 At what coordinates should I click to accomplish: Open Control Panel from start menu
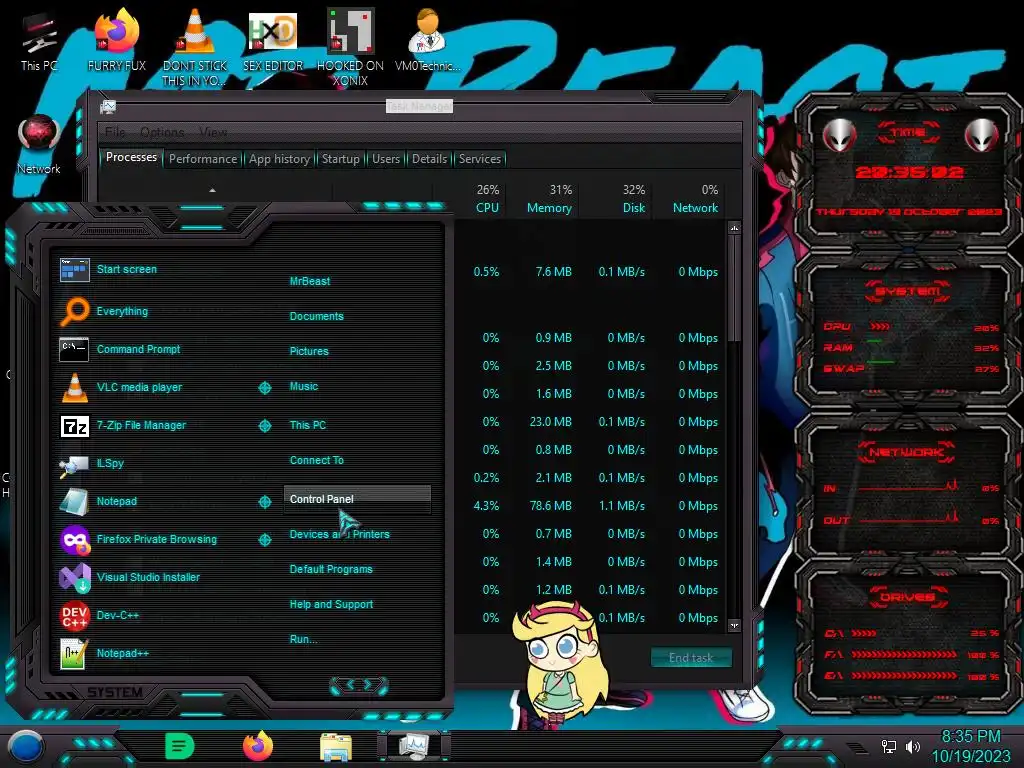(357, 499)
